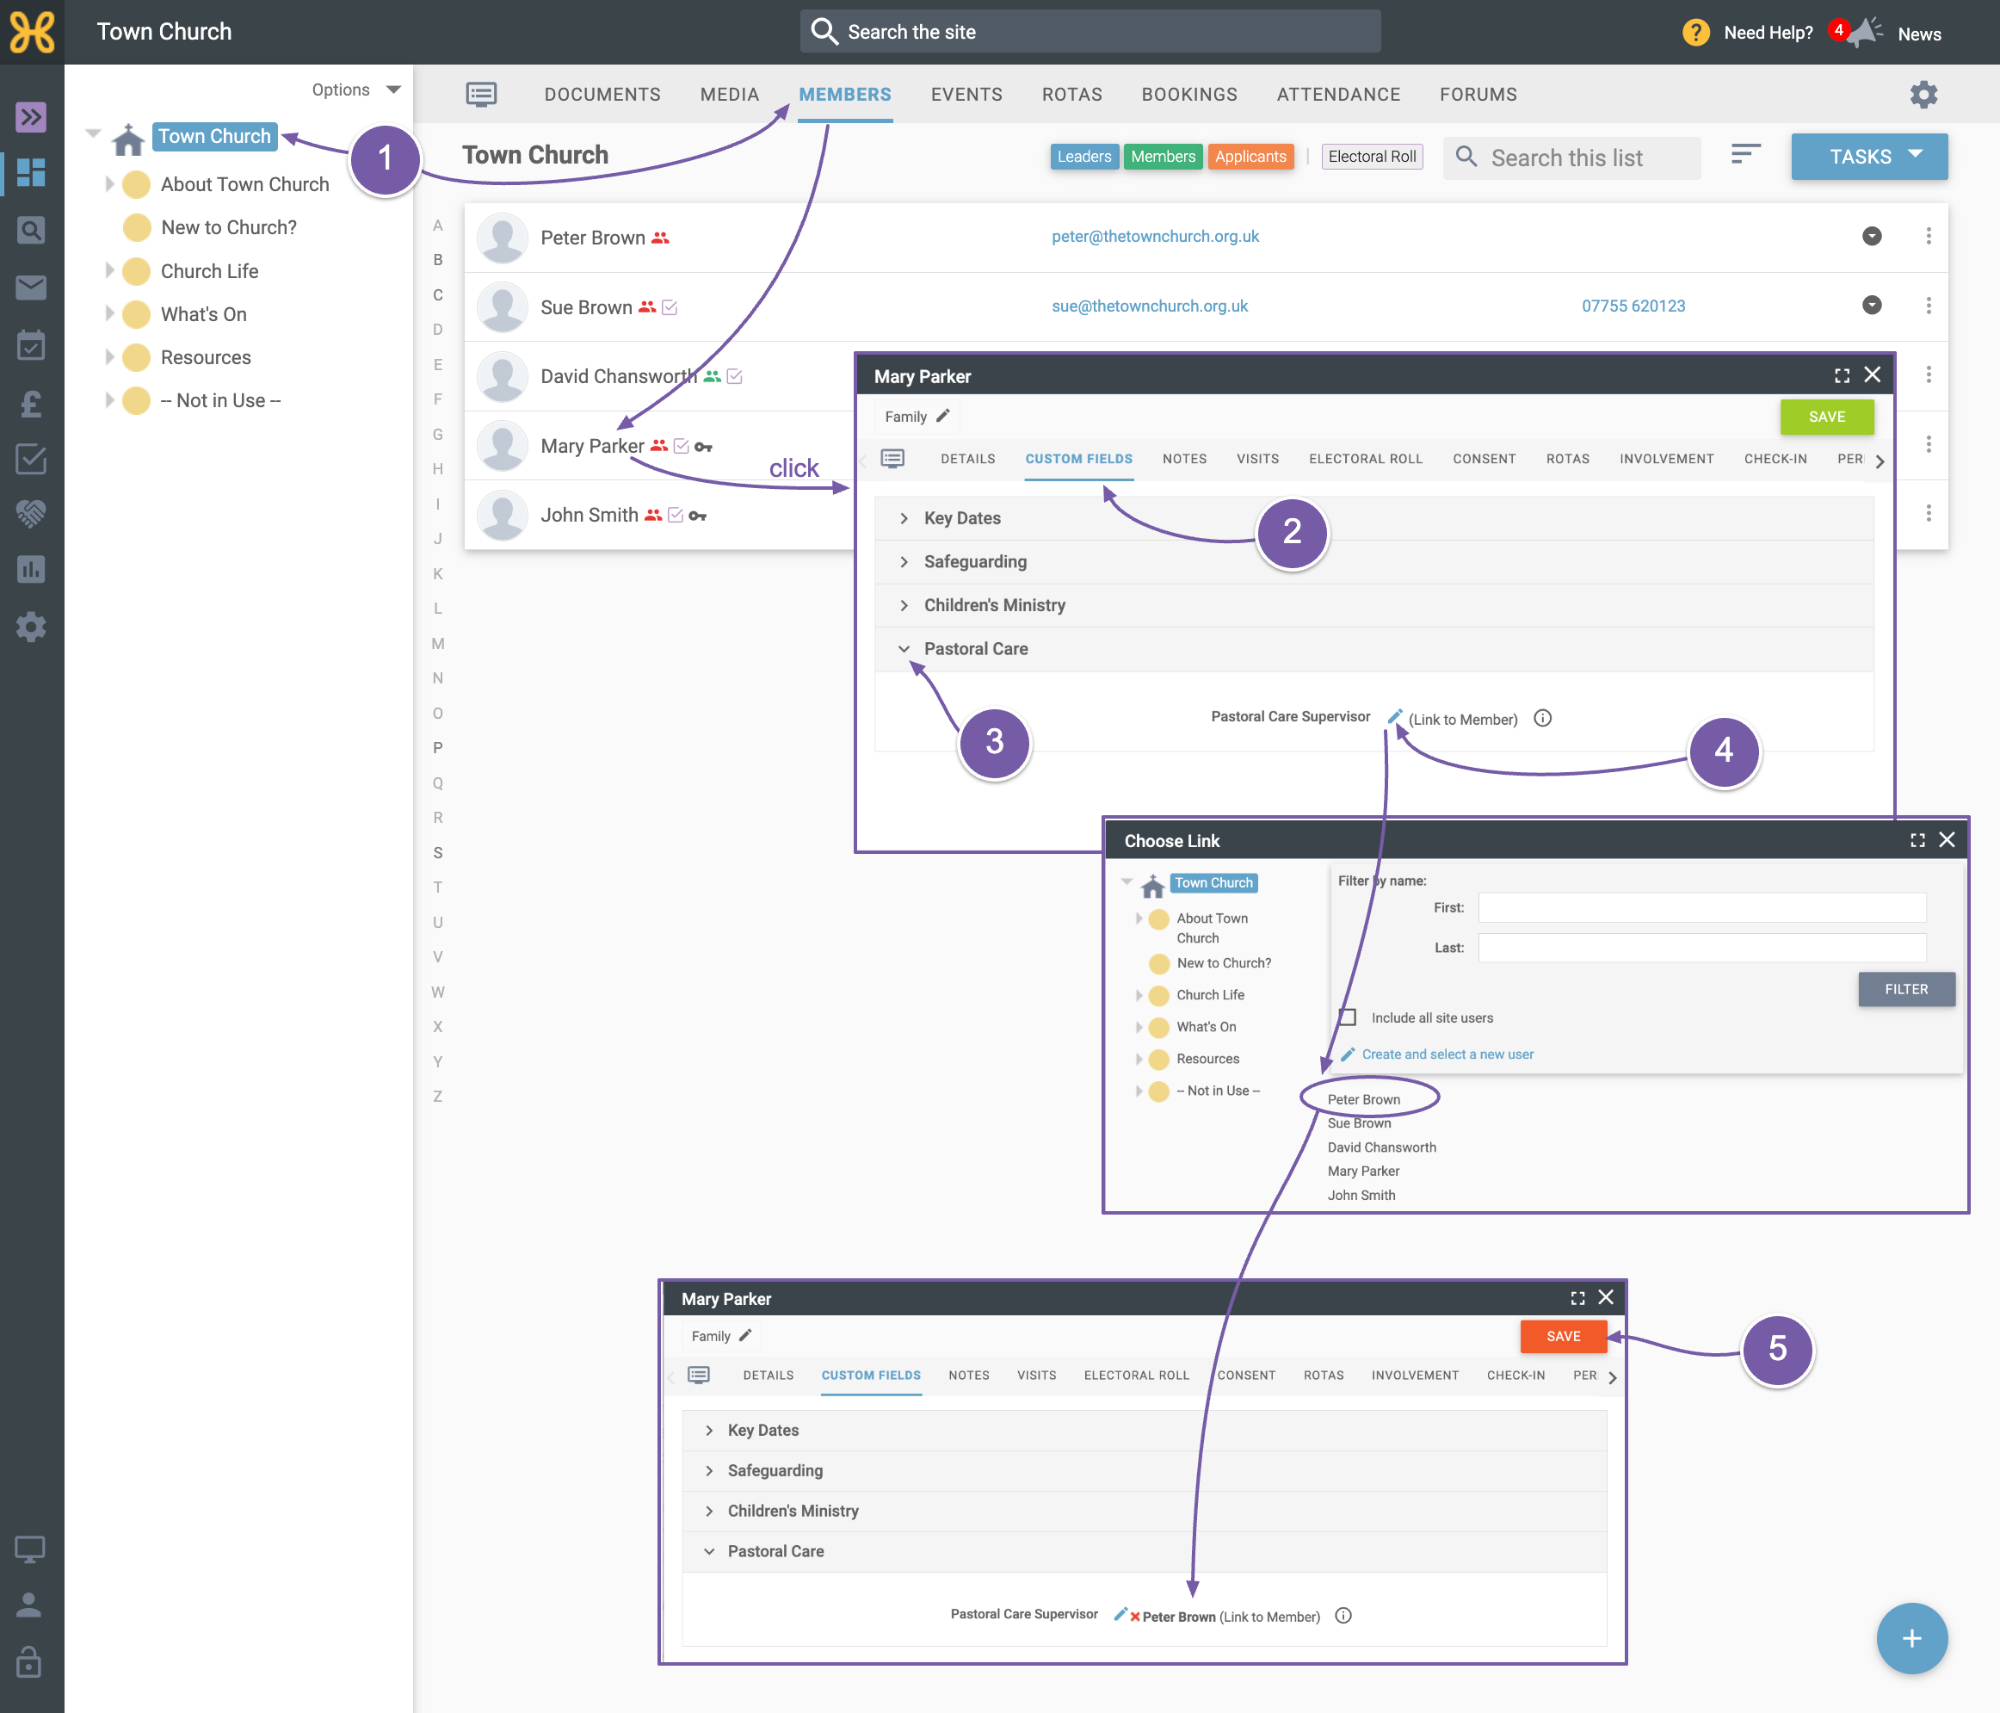
Task: Jump to letter S in alphabet index
Action: (x=438, y=852)
